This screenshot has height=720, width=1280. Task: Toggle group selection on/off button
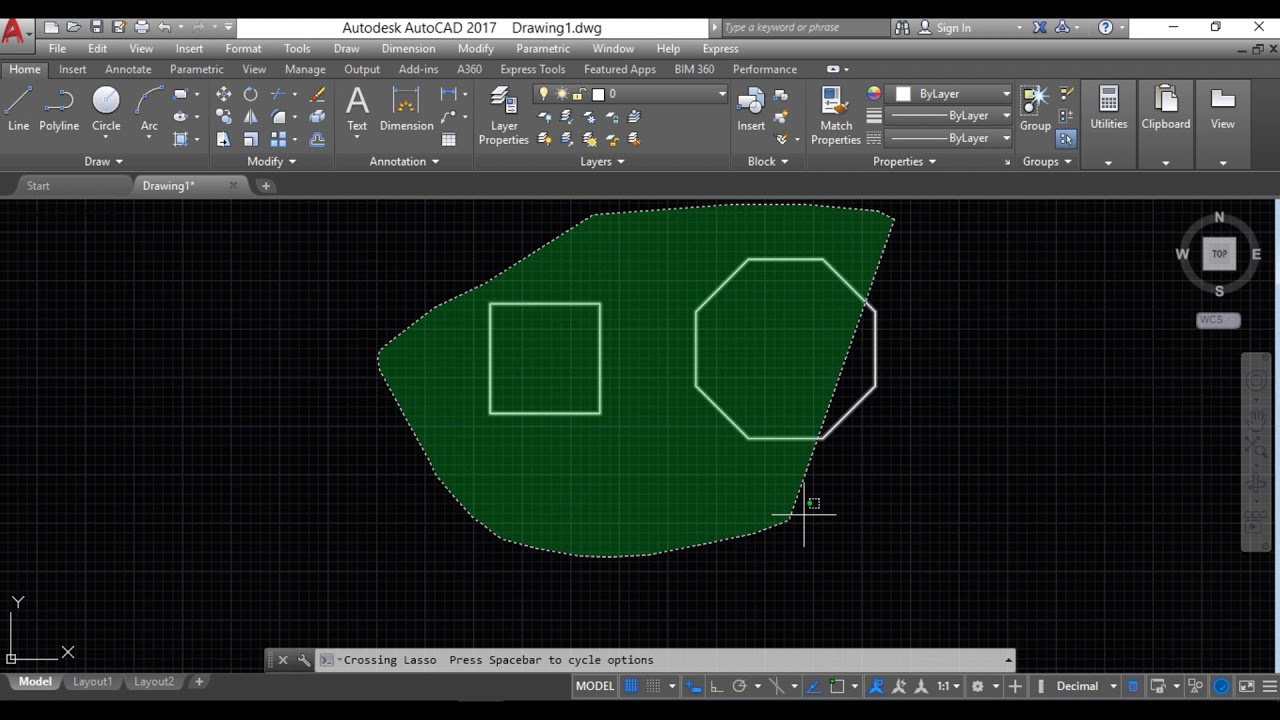1066,138
